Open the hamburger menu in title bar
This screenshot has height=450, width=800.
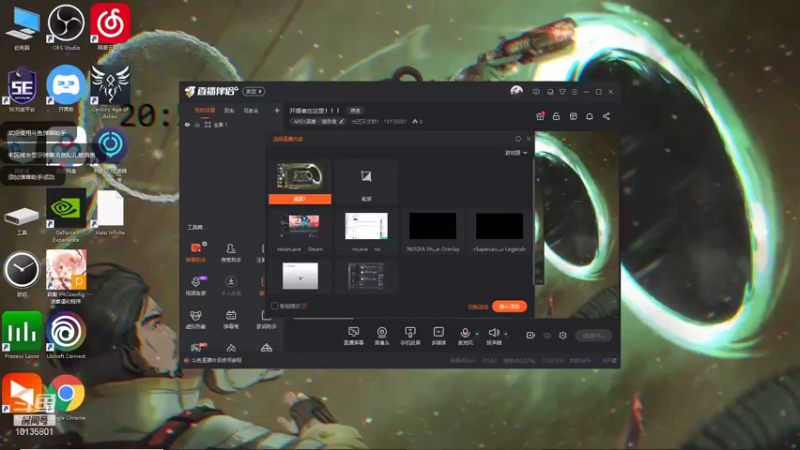click(x=574, y=92)
